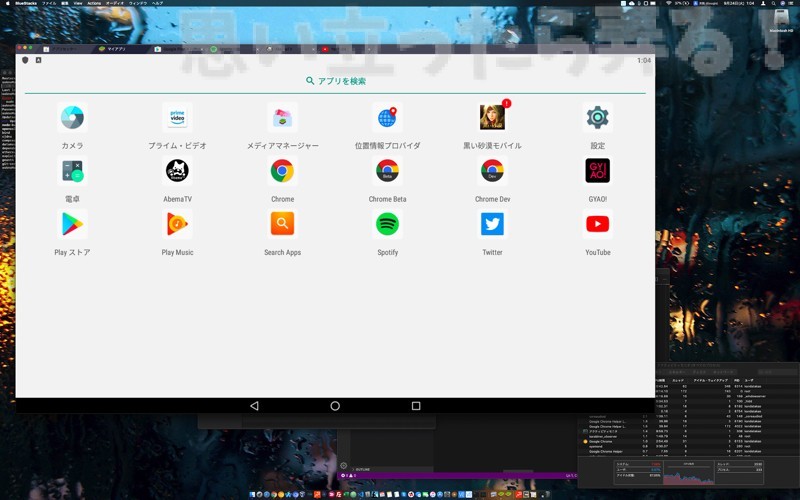Viewport: 800px width, 500px height.
Task: Click the アプリを検索 search field
Action: [x=335, y=81]
